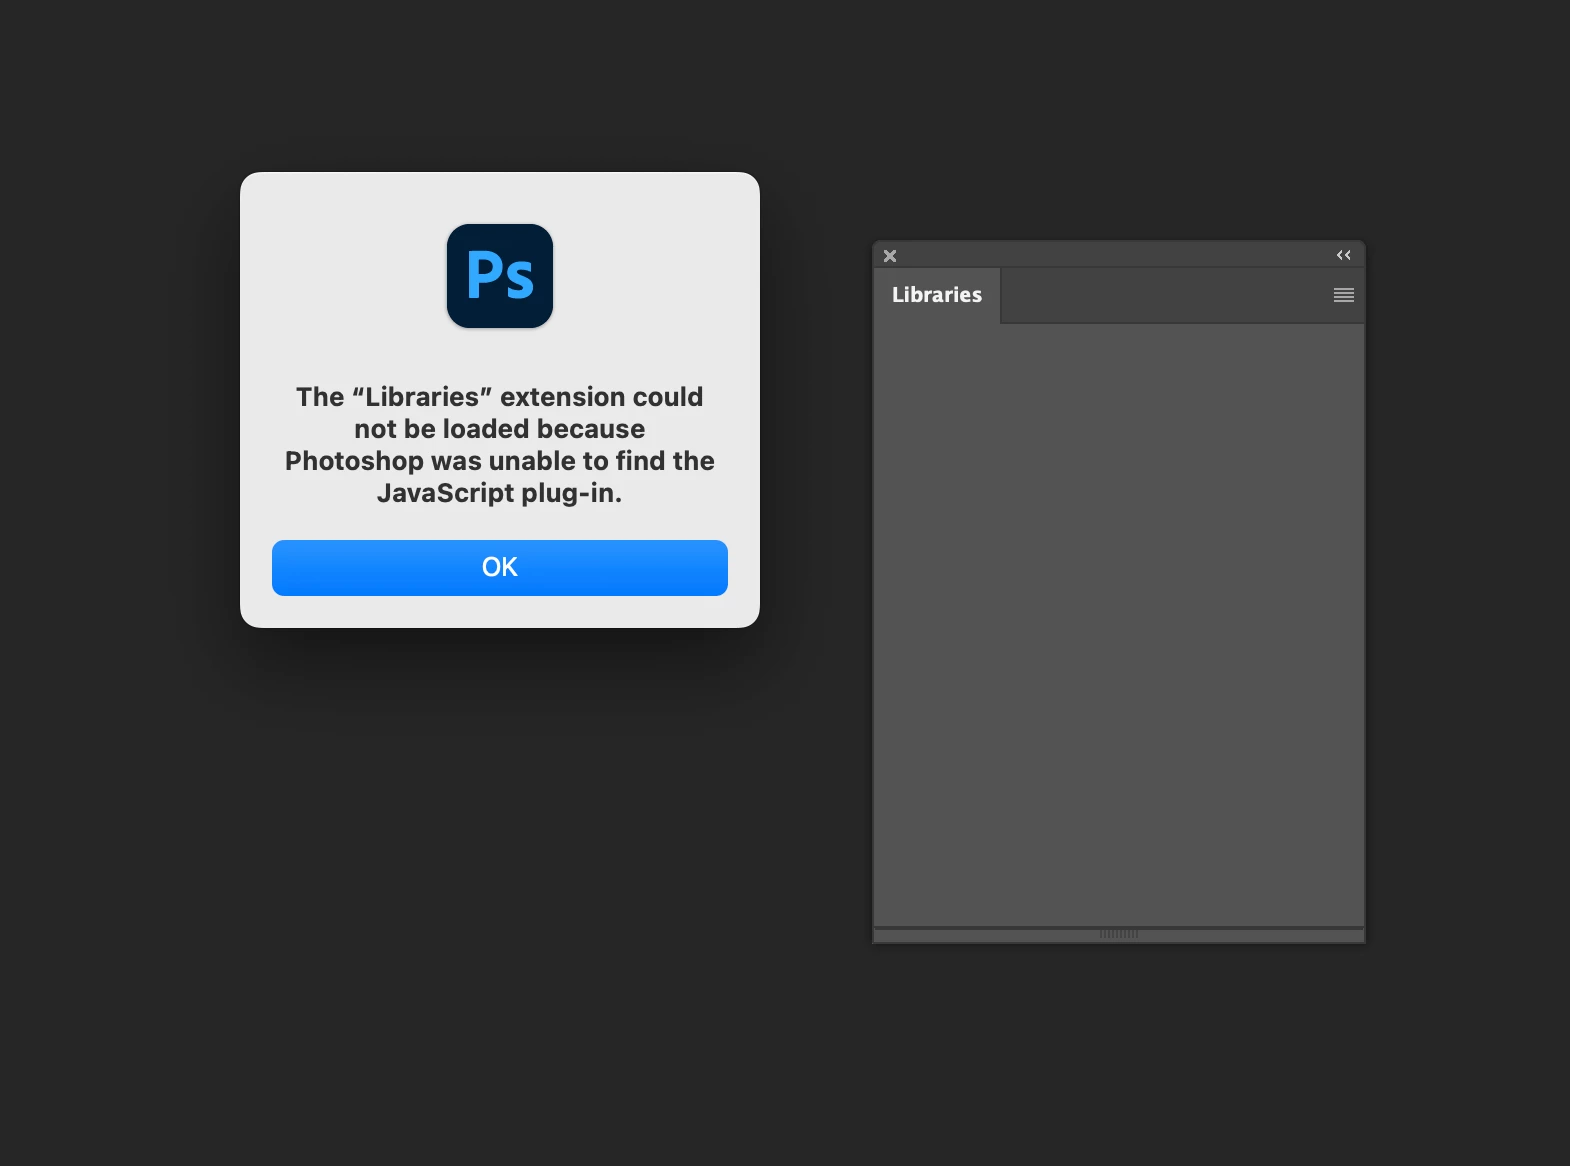This screenshot has width=1570, height=1166.
Task: Click the error text "JavaScript plug-in."
Action: [x=500, y=493]
